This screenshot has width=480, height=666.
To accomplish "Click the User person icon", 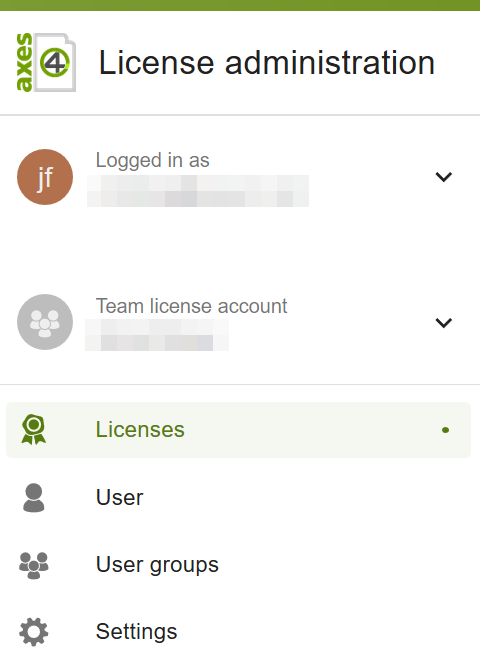I will tap(34, 497).
